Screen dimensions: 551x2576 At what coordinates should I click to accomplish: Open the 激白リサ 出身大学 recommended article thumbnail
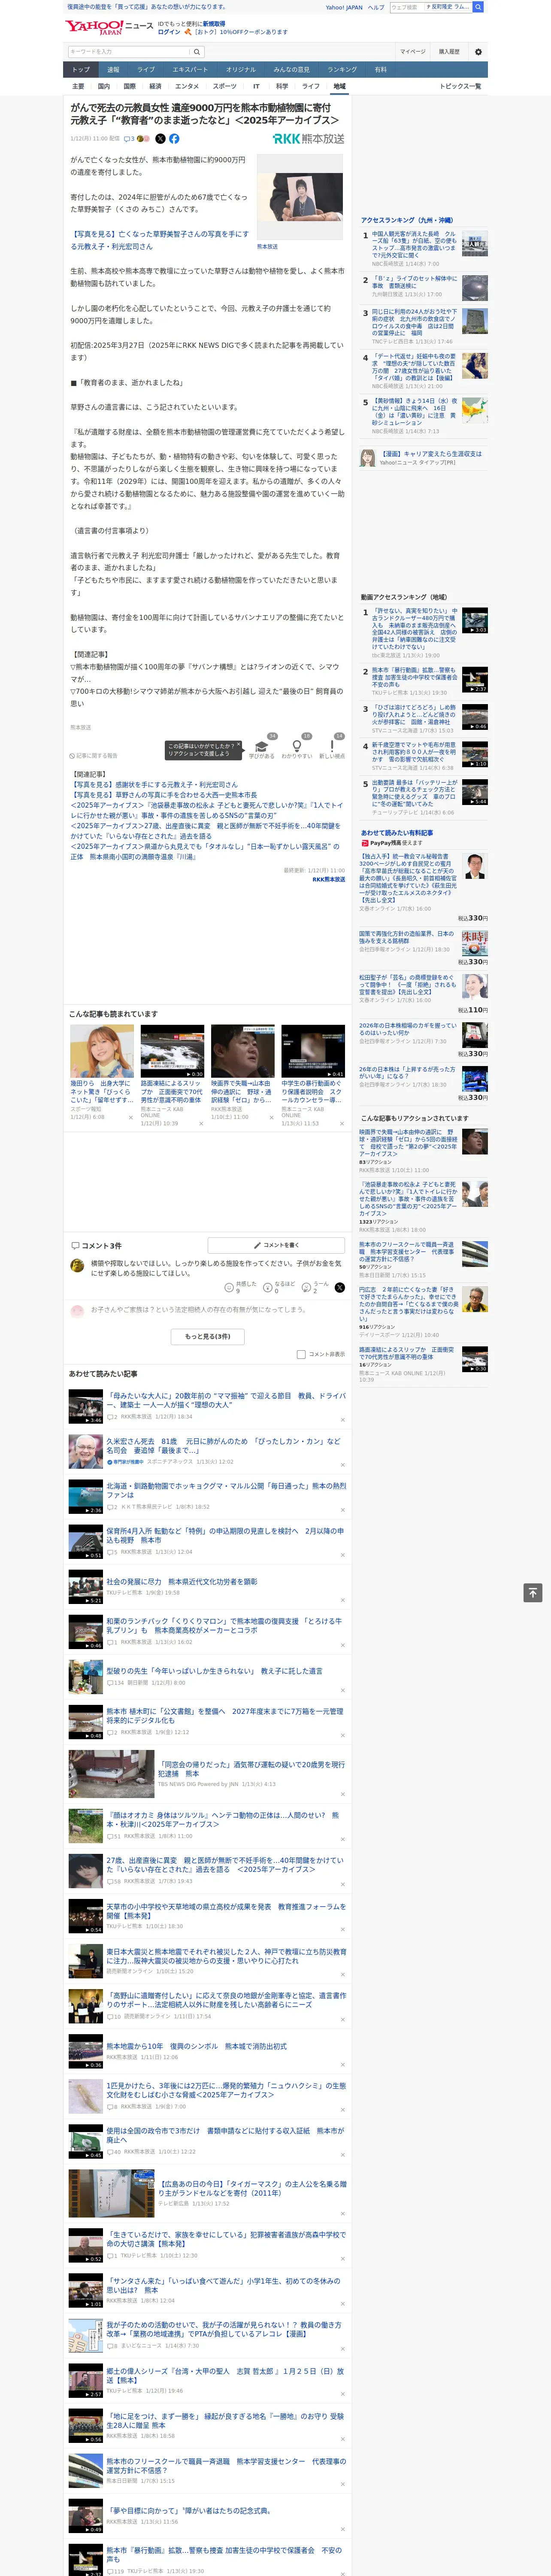coord(102,1051)
